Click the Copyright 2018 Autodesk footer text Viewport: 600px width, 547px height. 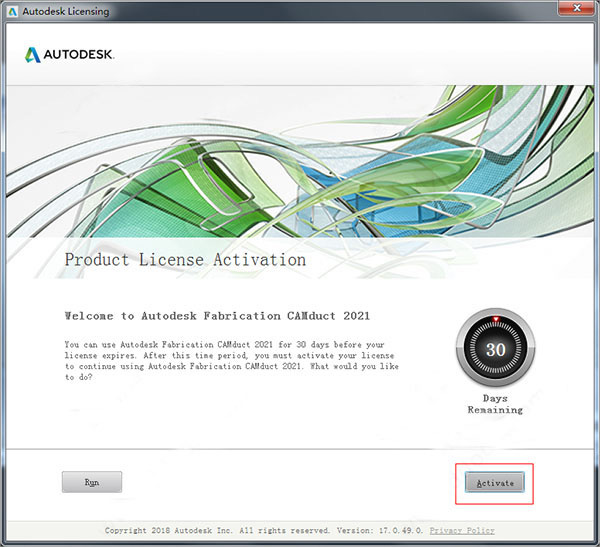[168, 531]
